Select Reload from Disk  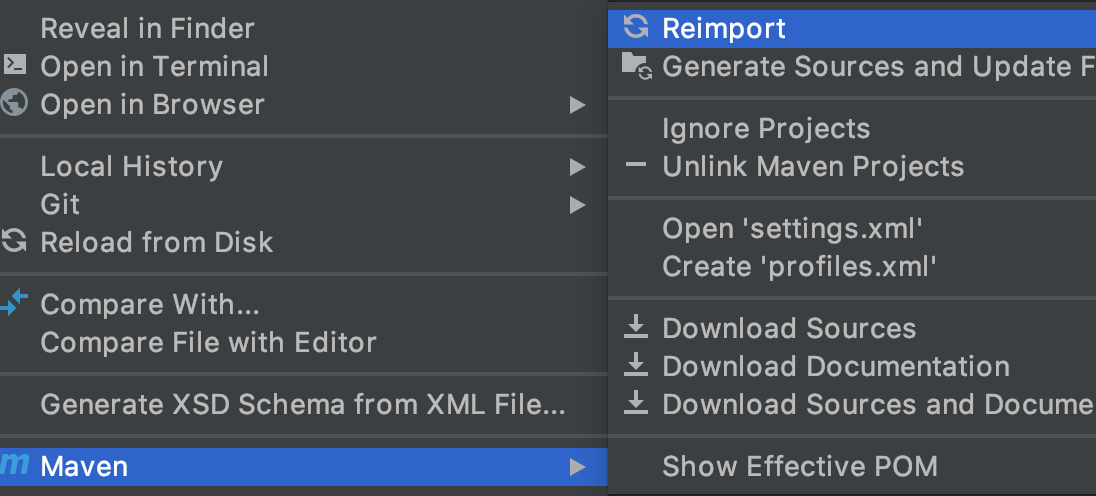point(303,242)
